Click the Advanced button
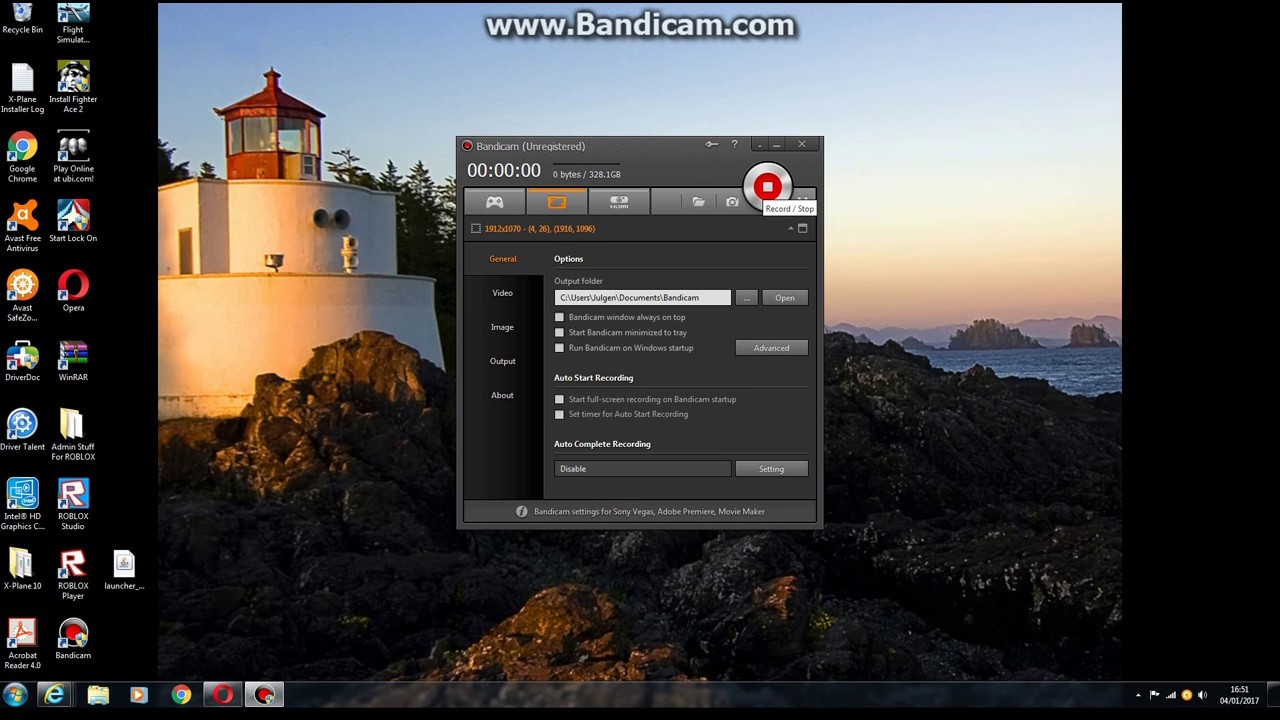This screenshot has width=1280, height=720. [771, 348]
